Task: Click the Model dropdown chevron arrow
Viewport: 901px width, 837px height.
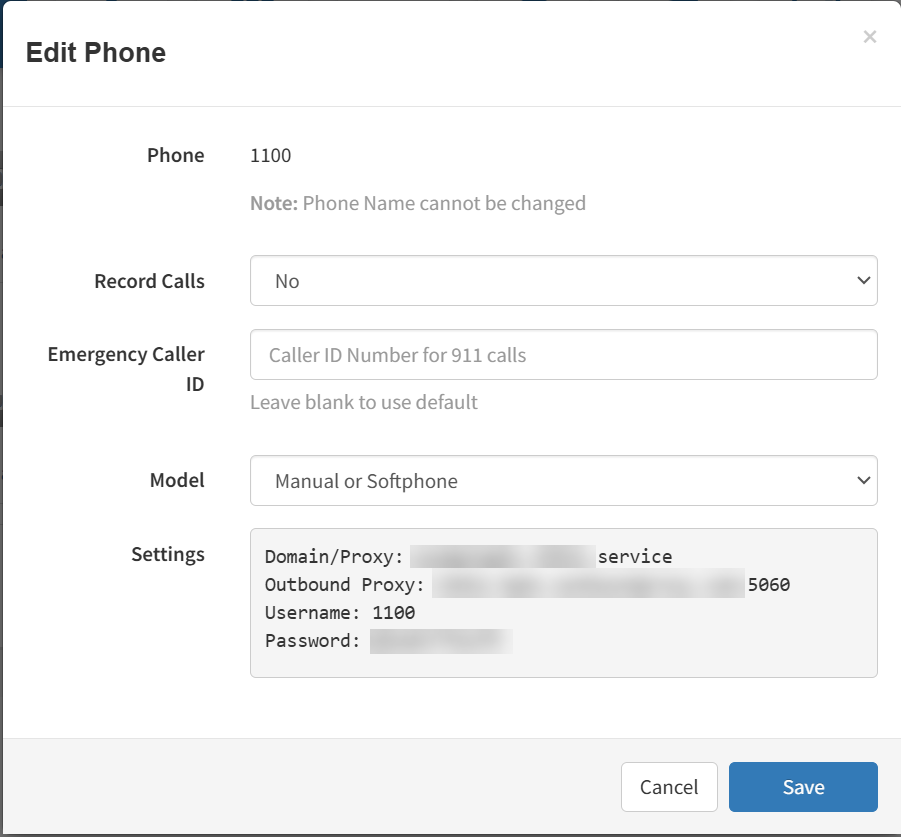Action: [863, 481]
